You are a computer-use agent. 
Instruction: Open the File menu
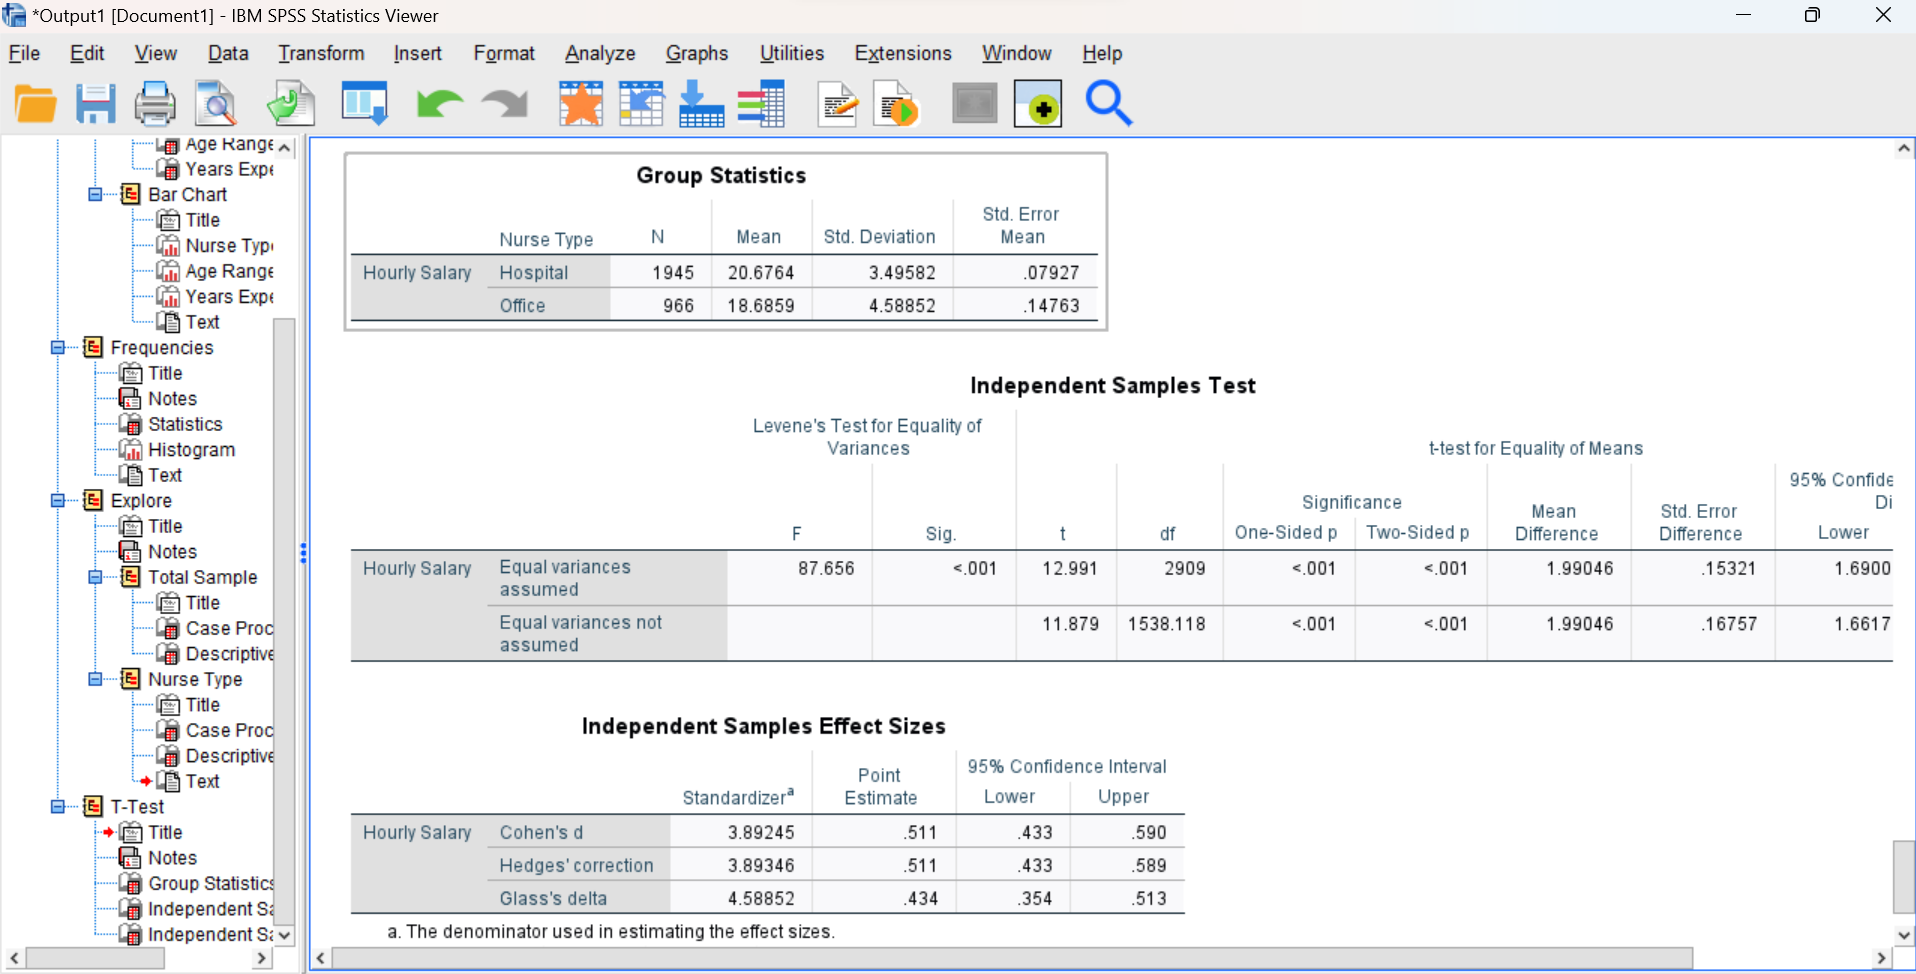tap(24, 53)
